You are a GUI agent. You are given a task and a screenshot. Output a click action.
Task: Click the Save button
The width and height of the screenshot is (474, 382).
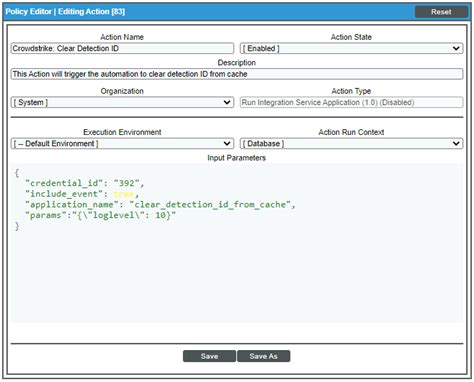[x=209, y=356]
